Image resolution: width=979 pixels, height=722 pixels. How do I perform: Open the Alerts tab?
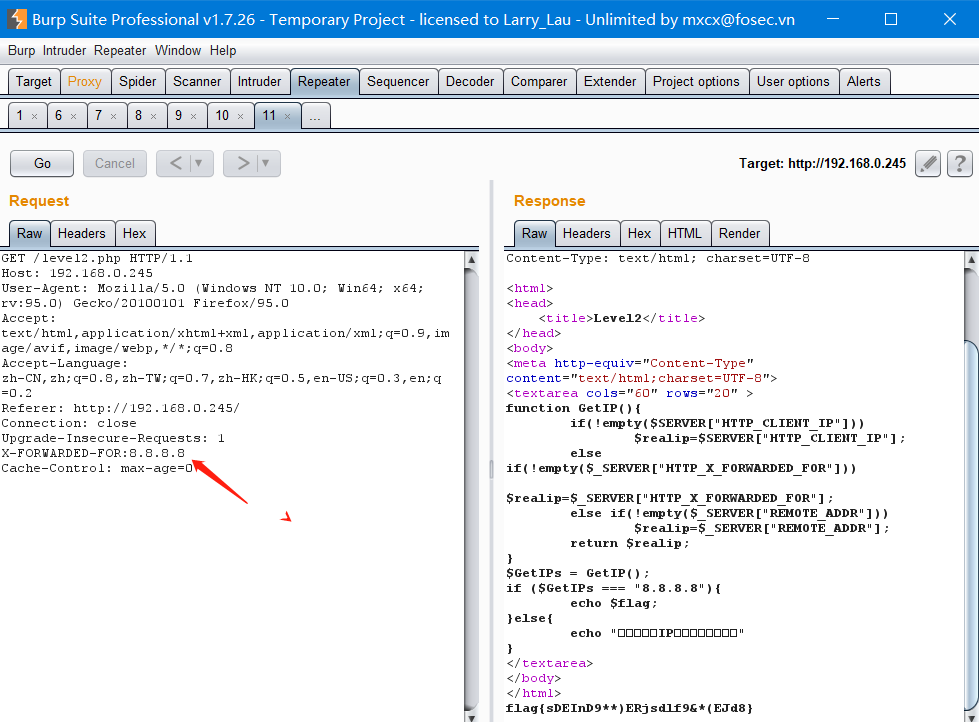(863, 82)
